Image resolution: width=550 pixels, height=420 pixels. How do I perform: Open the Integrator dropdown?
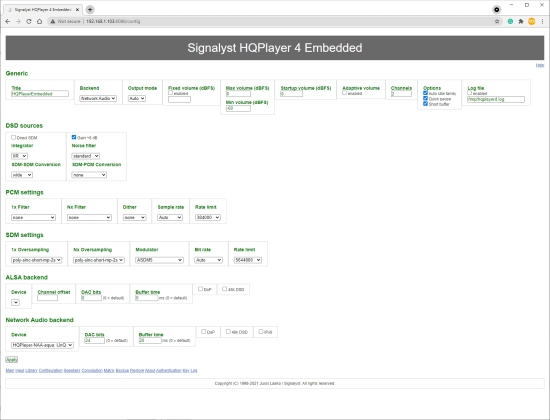19,156
